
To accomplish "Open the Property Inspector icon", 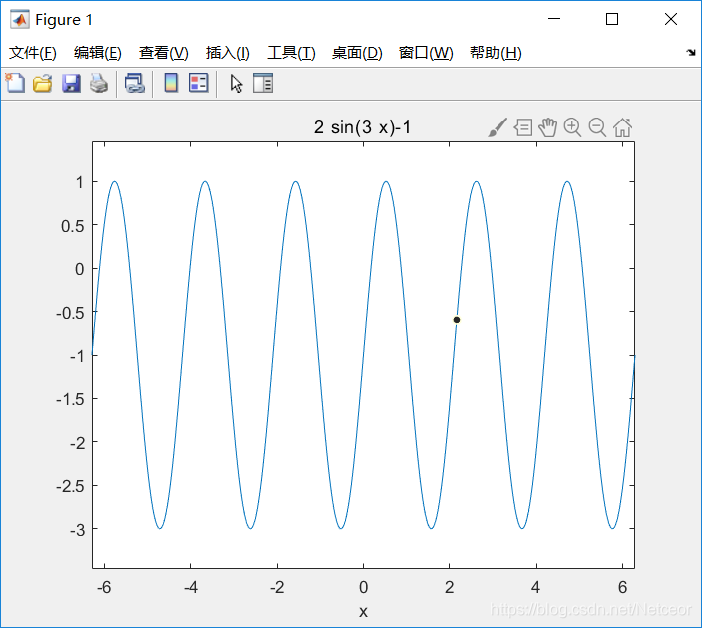I will tap(263, 83).
